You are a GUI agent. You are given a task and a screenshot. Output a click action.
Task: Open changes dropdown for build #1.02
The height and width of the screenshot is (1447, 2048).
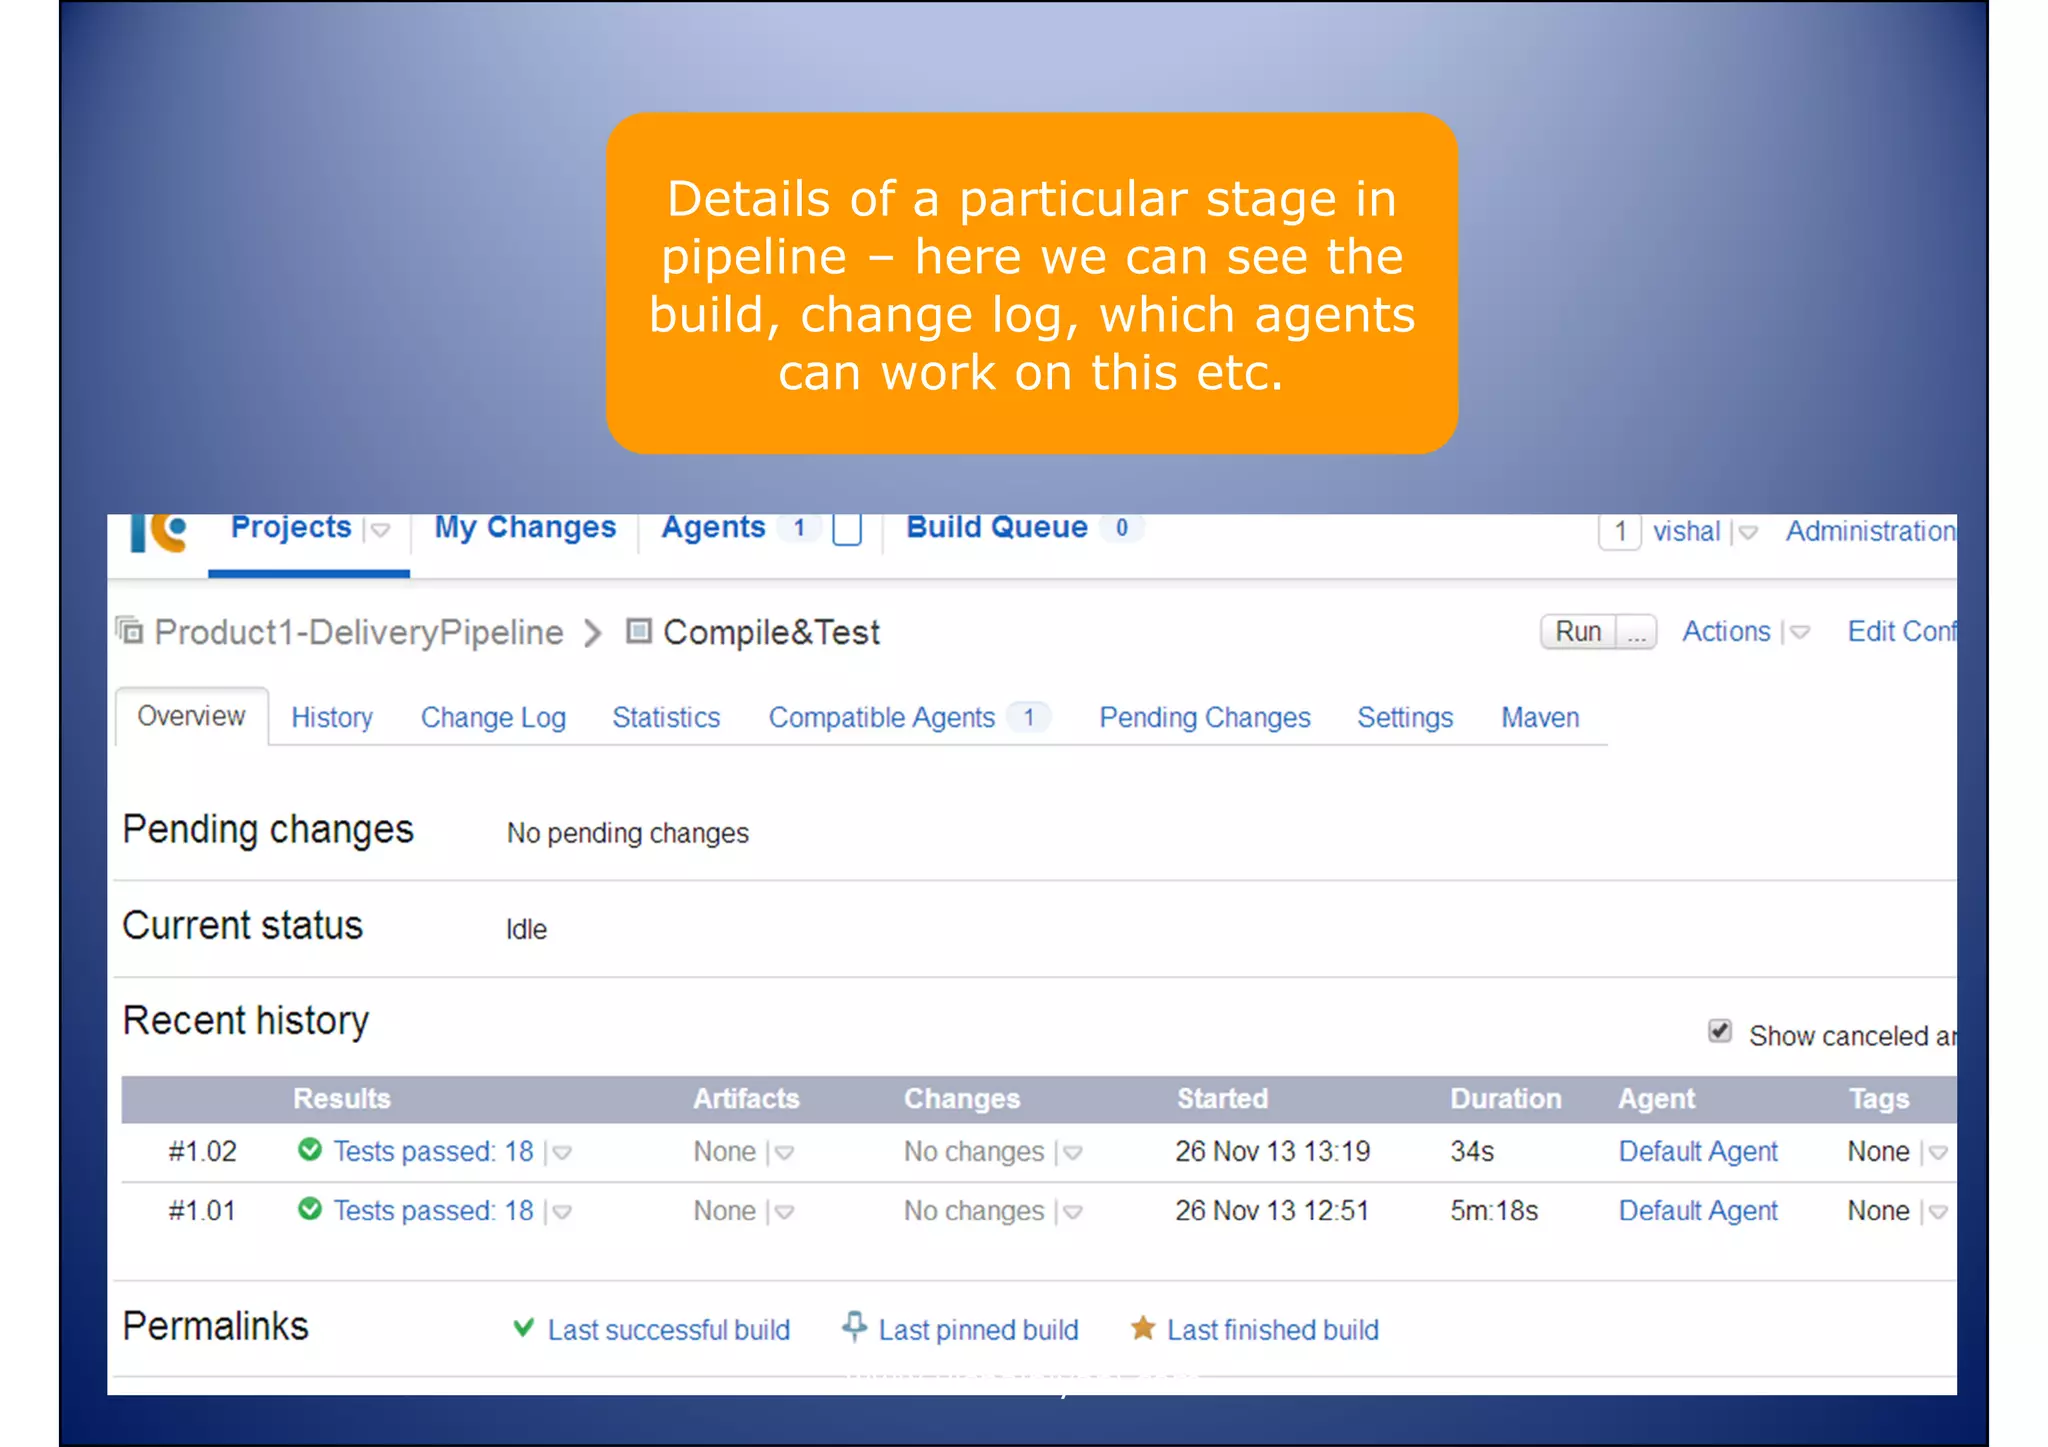point(1073,1153)
